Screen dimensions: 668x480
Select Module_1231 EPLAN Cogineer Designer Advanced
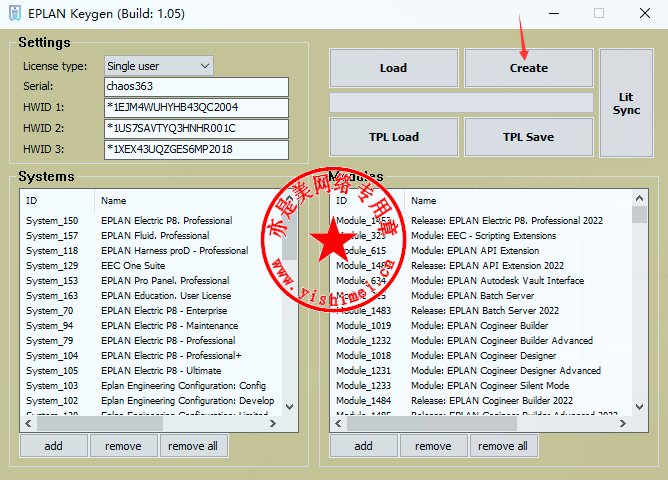pos(481,371)
